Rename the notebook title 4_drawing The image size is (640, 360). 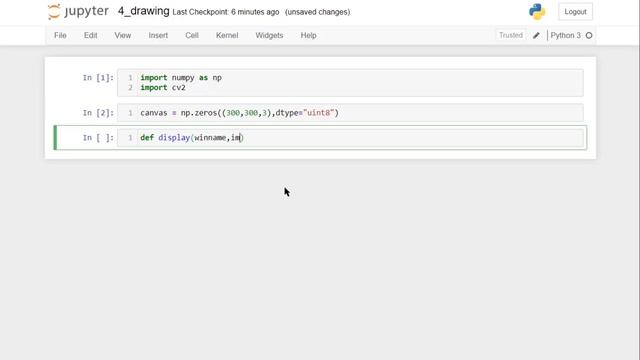click(x=144, y=11)
